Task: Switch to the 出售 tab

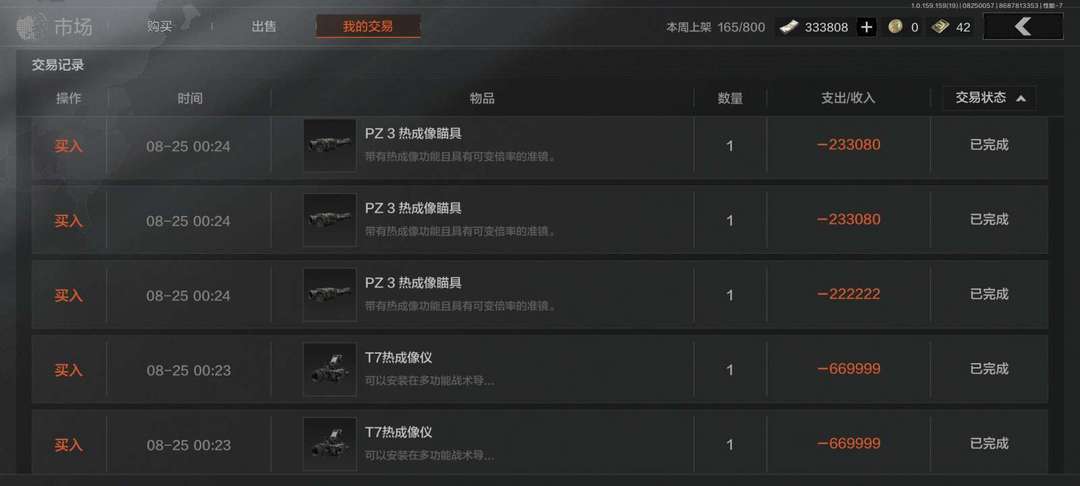Action: click(x=264, y=27)
